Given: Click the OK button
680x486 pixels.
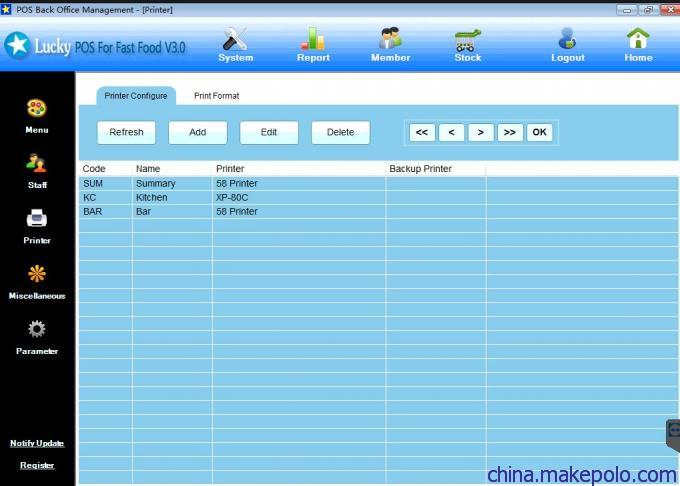Looking at the screenshot, I should (x=539, y=132).
